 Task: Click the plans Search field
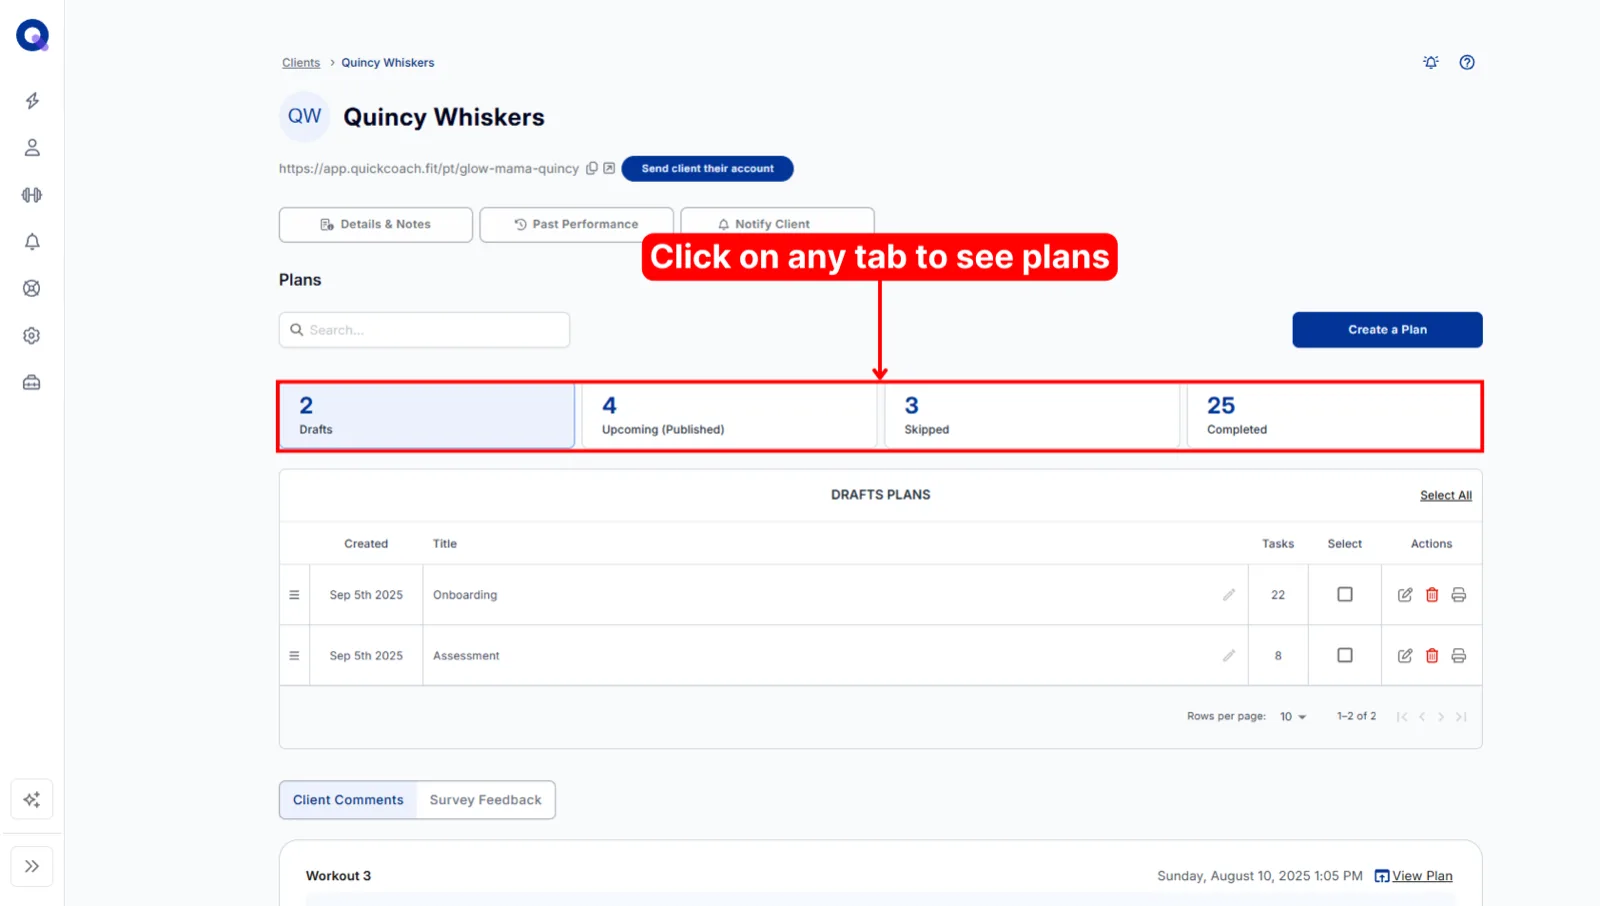[x=424, y=330]
